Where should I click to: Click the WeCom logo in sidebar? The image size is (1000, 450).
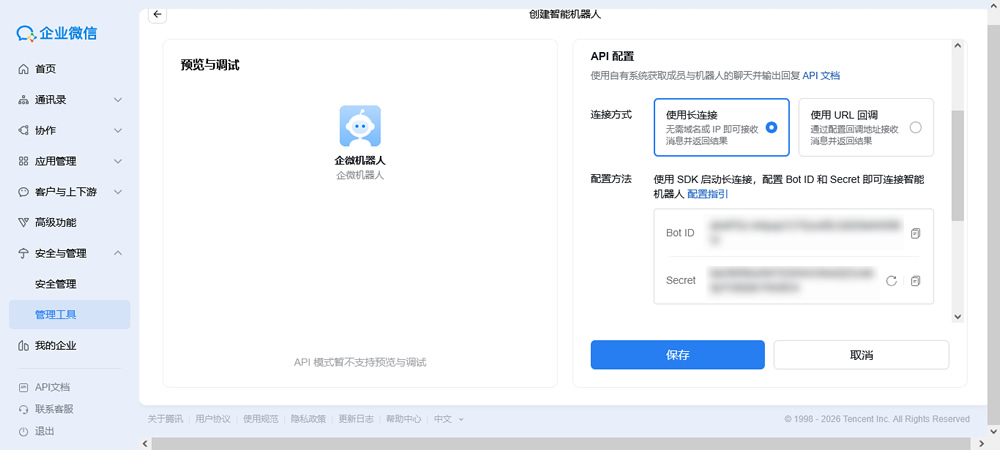click(57, 33)
